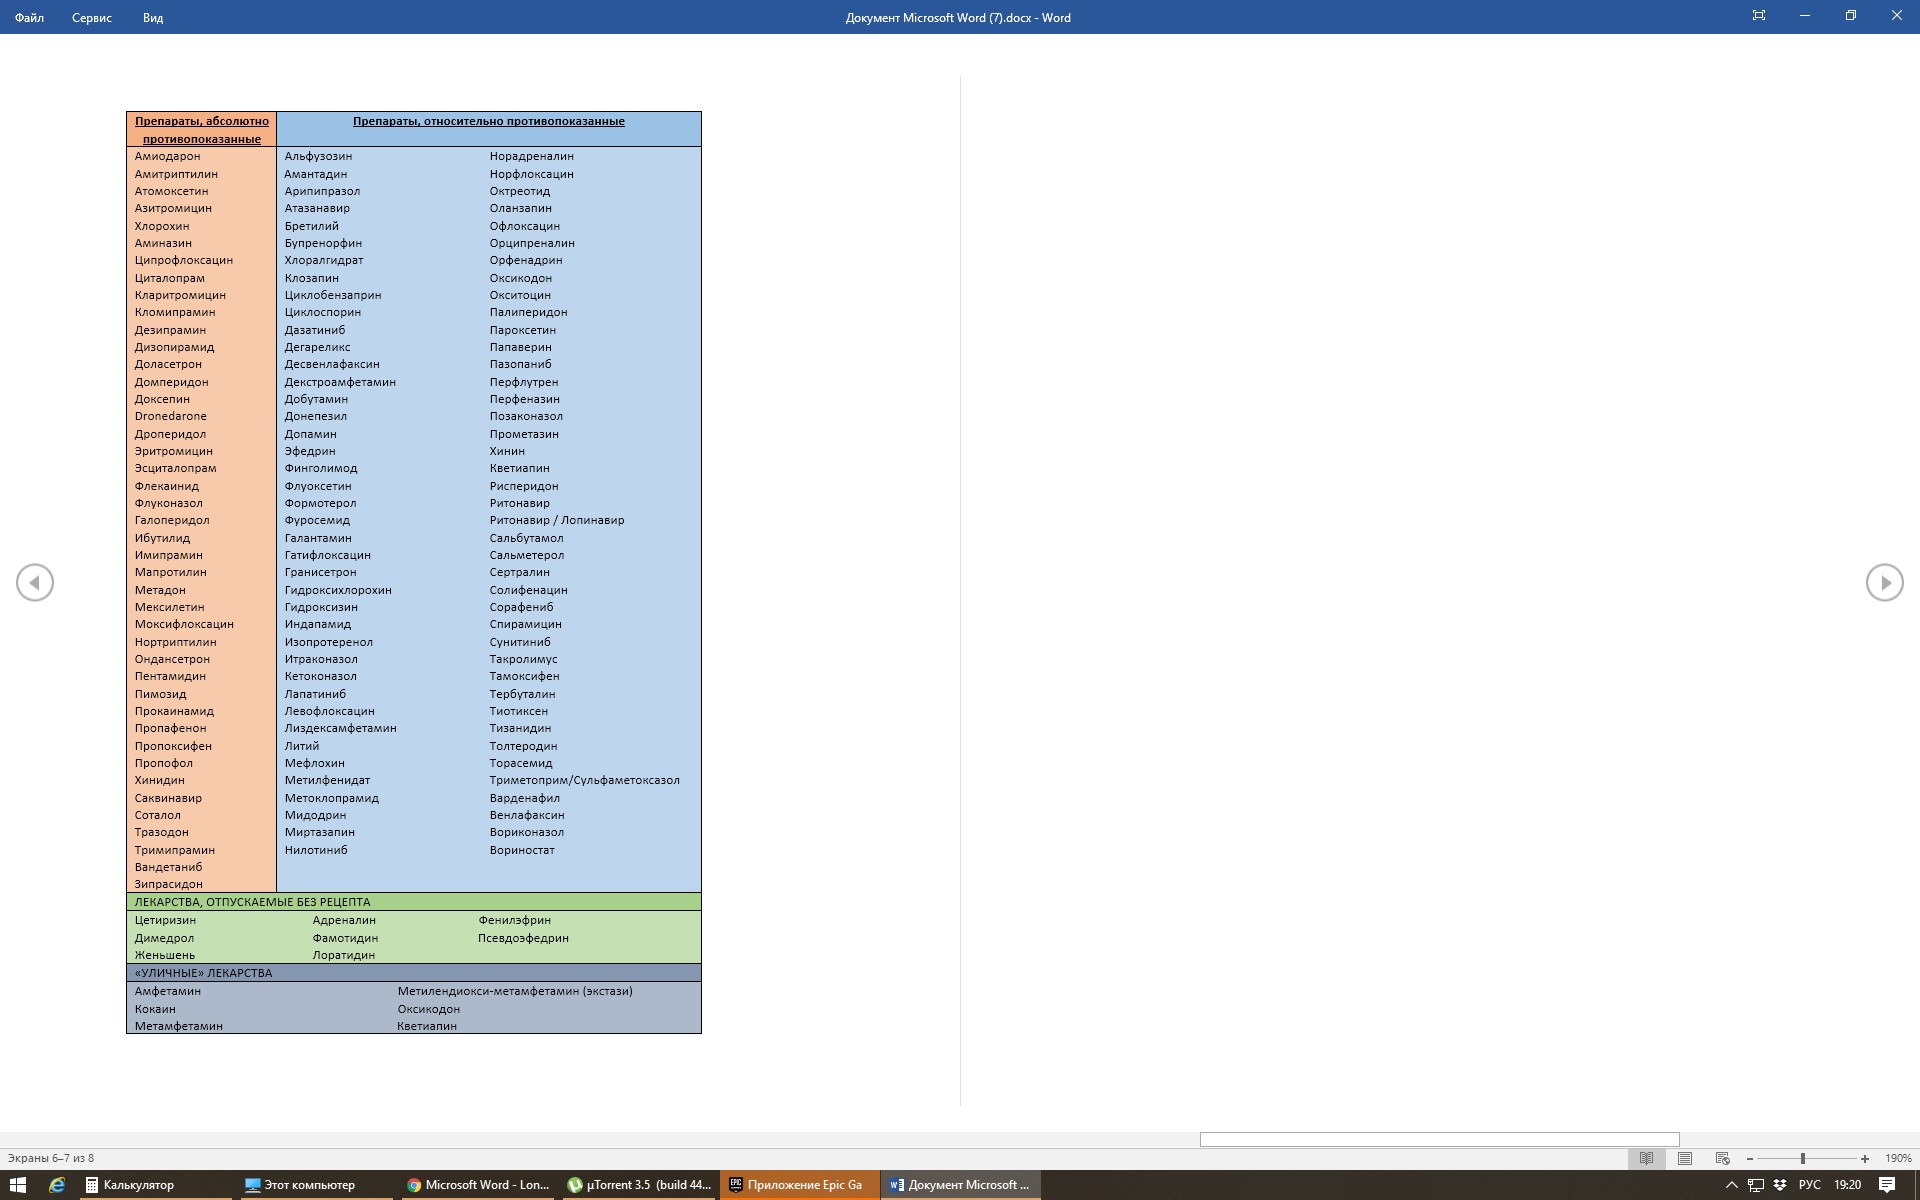Switch to Web Layout view

coord(1723,1158)
